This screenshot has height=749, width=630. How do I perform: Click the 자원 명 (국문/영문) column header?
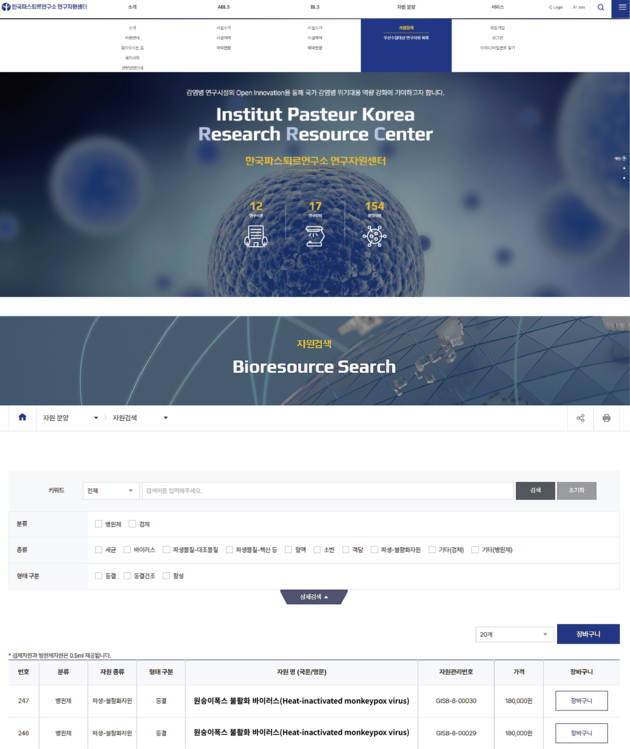(x=301, y=672)
